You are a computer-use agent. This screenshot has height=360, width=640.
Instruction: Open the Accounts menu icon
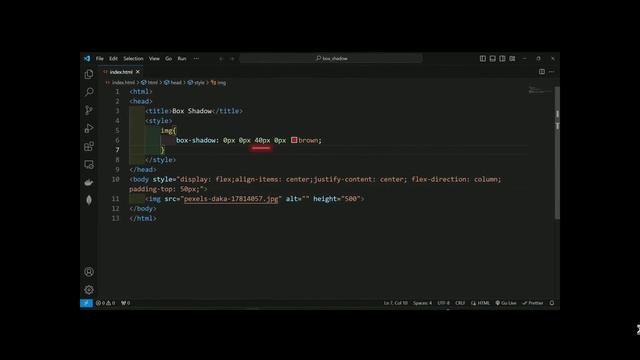point(89,272)
